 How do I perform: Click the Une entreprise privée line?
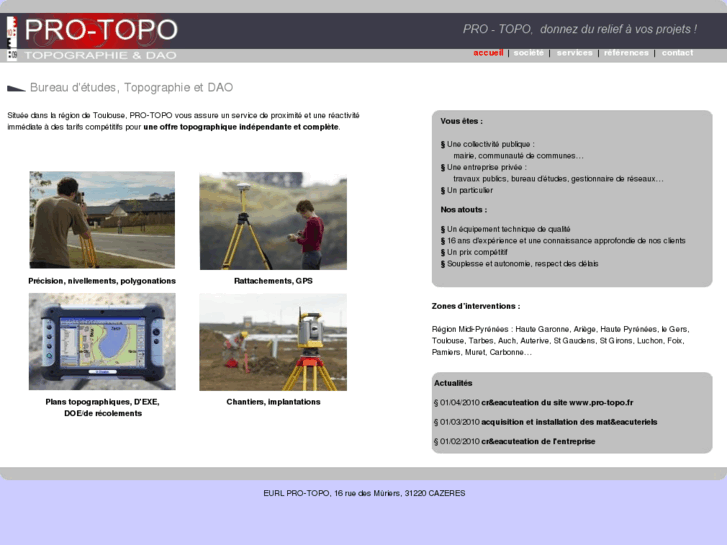(484, 167)
